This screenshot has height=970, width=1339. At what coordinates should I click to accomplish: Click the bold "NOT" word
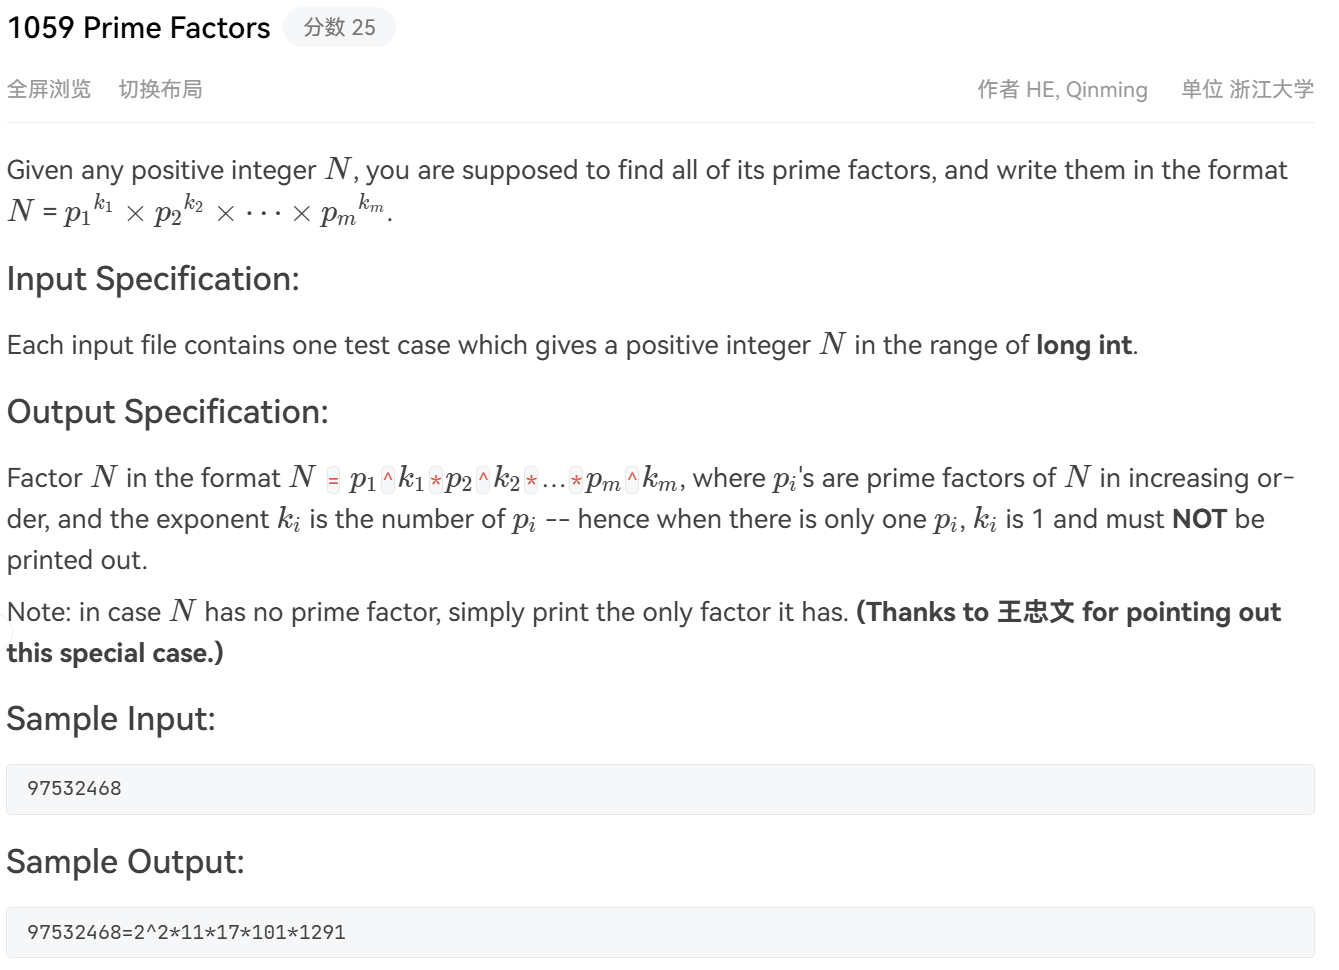click(x=1199, y=519)
